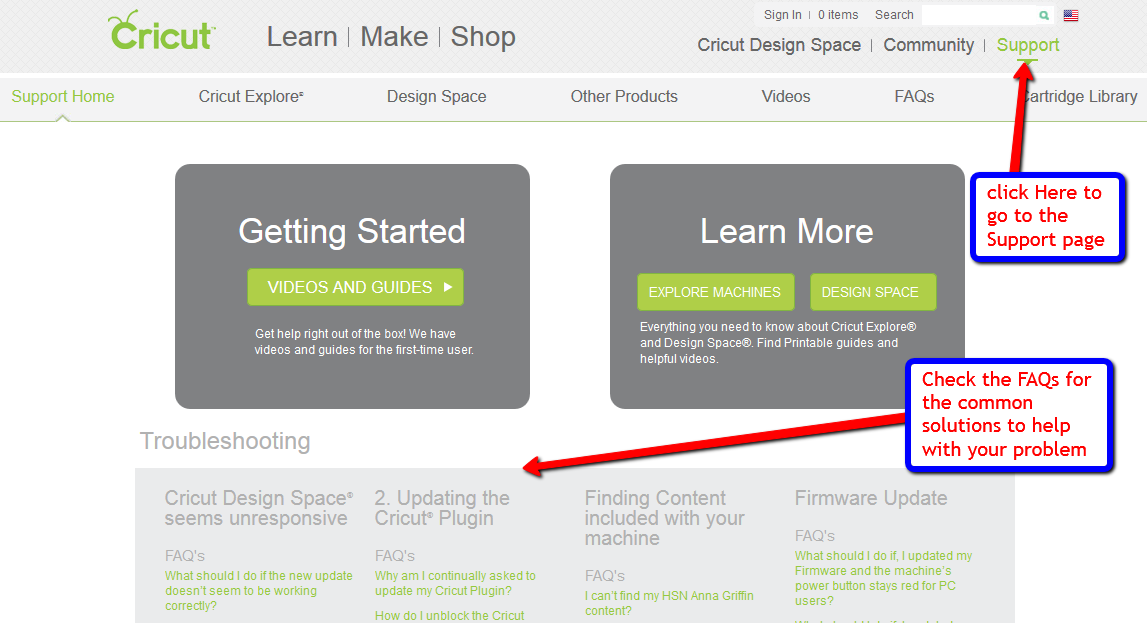Open the Learn menu

[302, 37]
